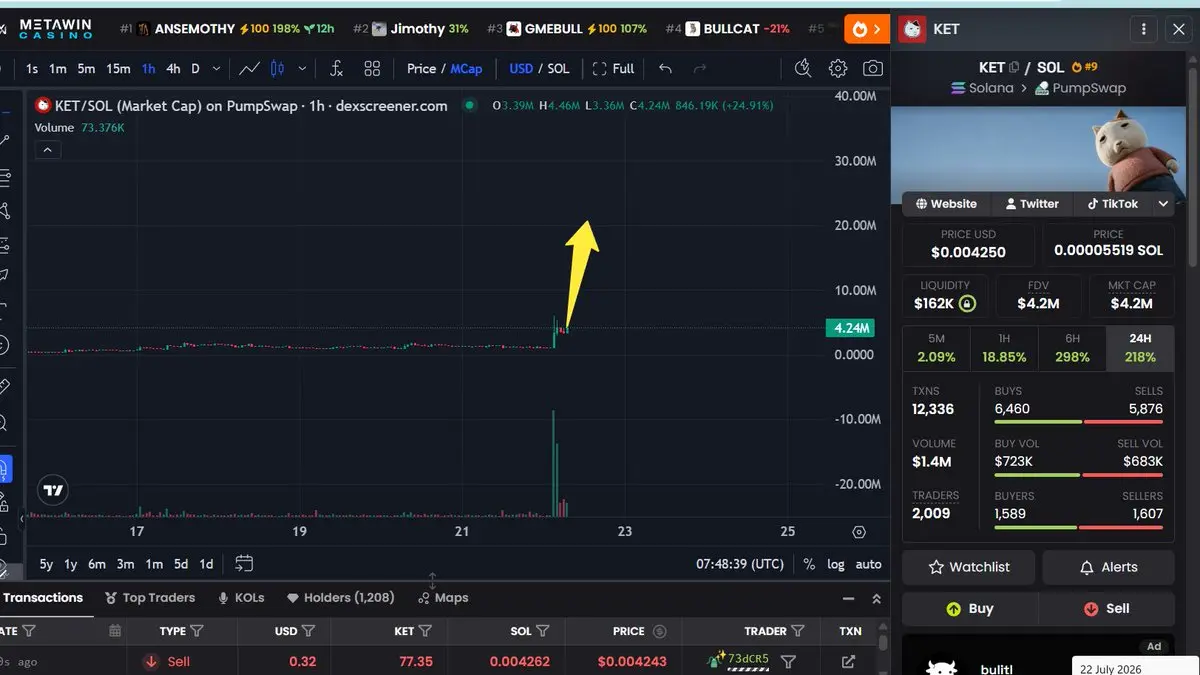The image size is (1200, 675).
Task: Copy the KET token address
Action: point(1014,68)
